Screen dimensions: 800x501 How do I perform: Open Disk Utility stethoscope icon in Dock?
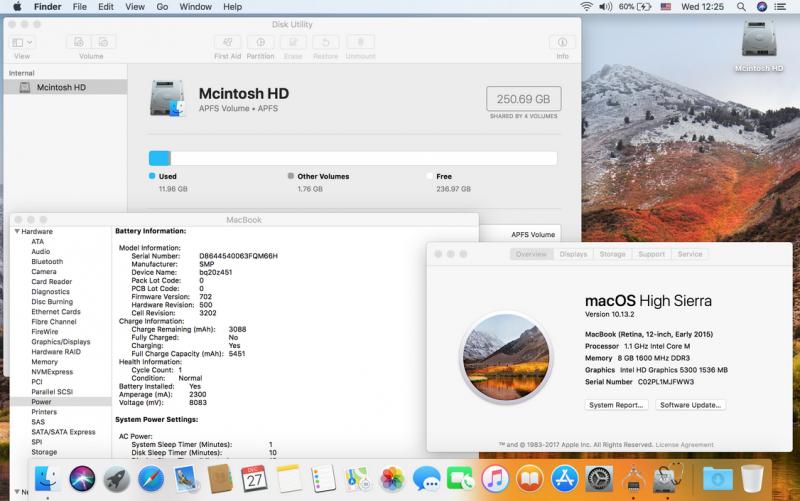(x=668, y=479)
